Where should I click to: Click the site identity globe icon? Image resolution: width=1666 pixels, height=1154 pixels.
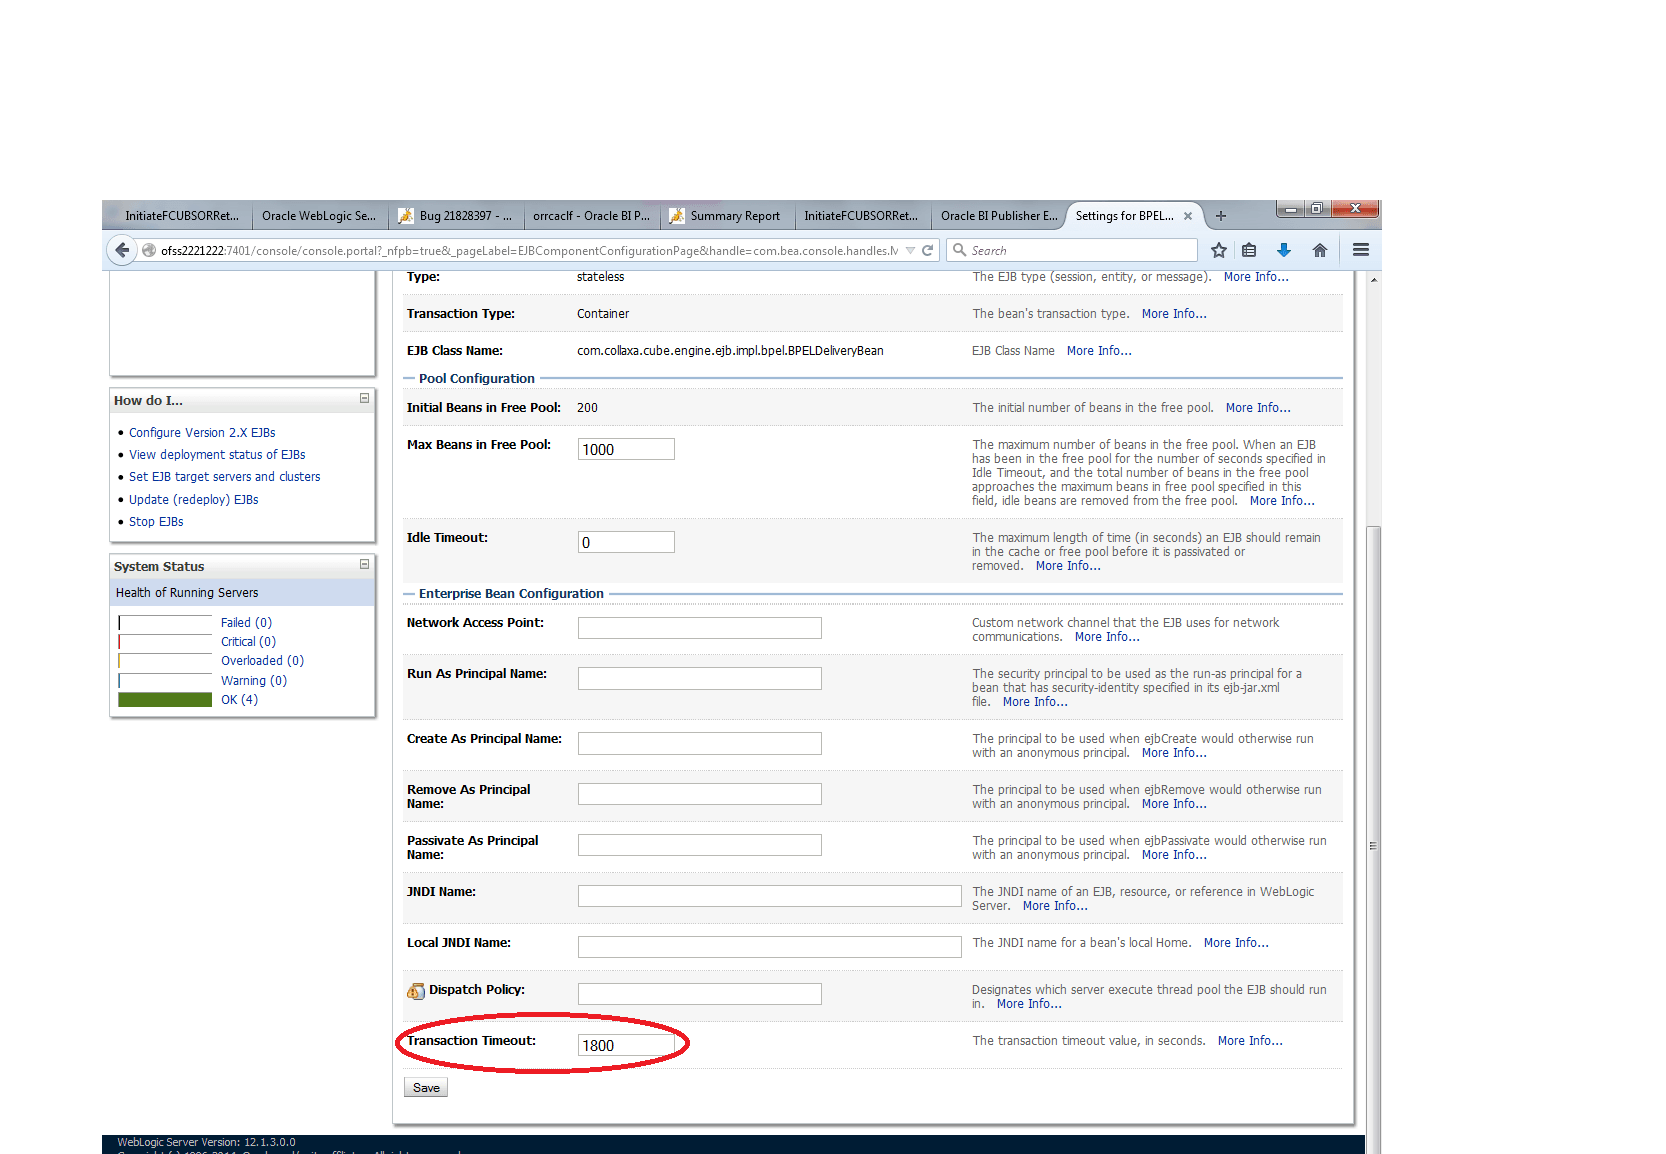pyautogui.click(x=149, y=250)
